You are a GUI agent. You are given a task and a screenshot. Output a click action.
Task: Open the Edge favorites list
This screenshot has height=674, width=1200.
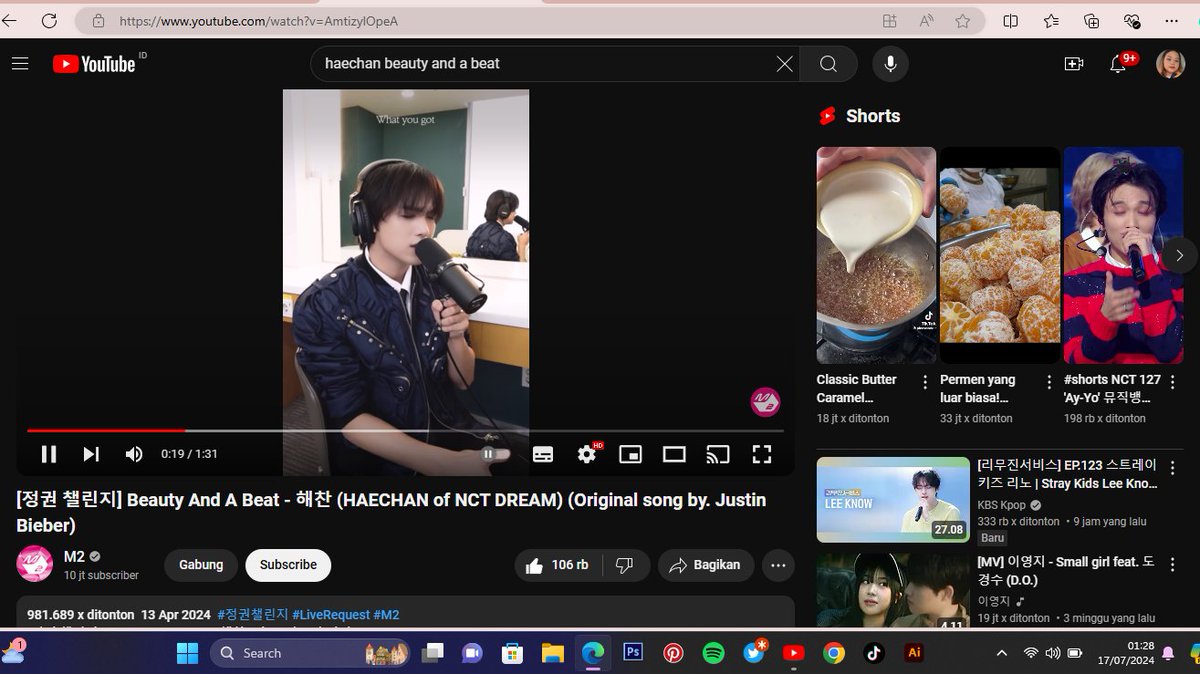tap(1051, 21)
